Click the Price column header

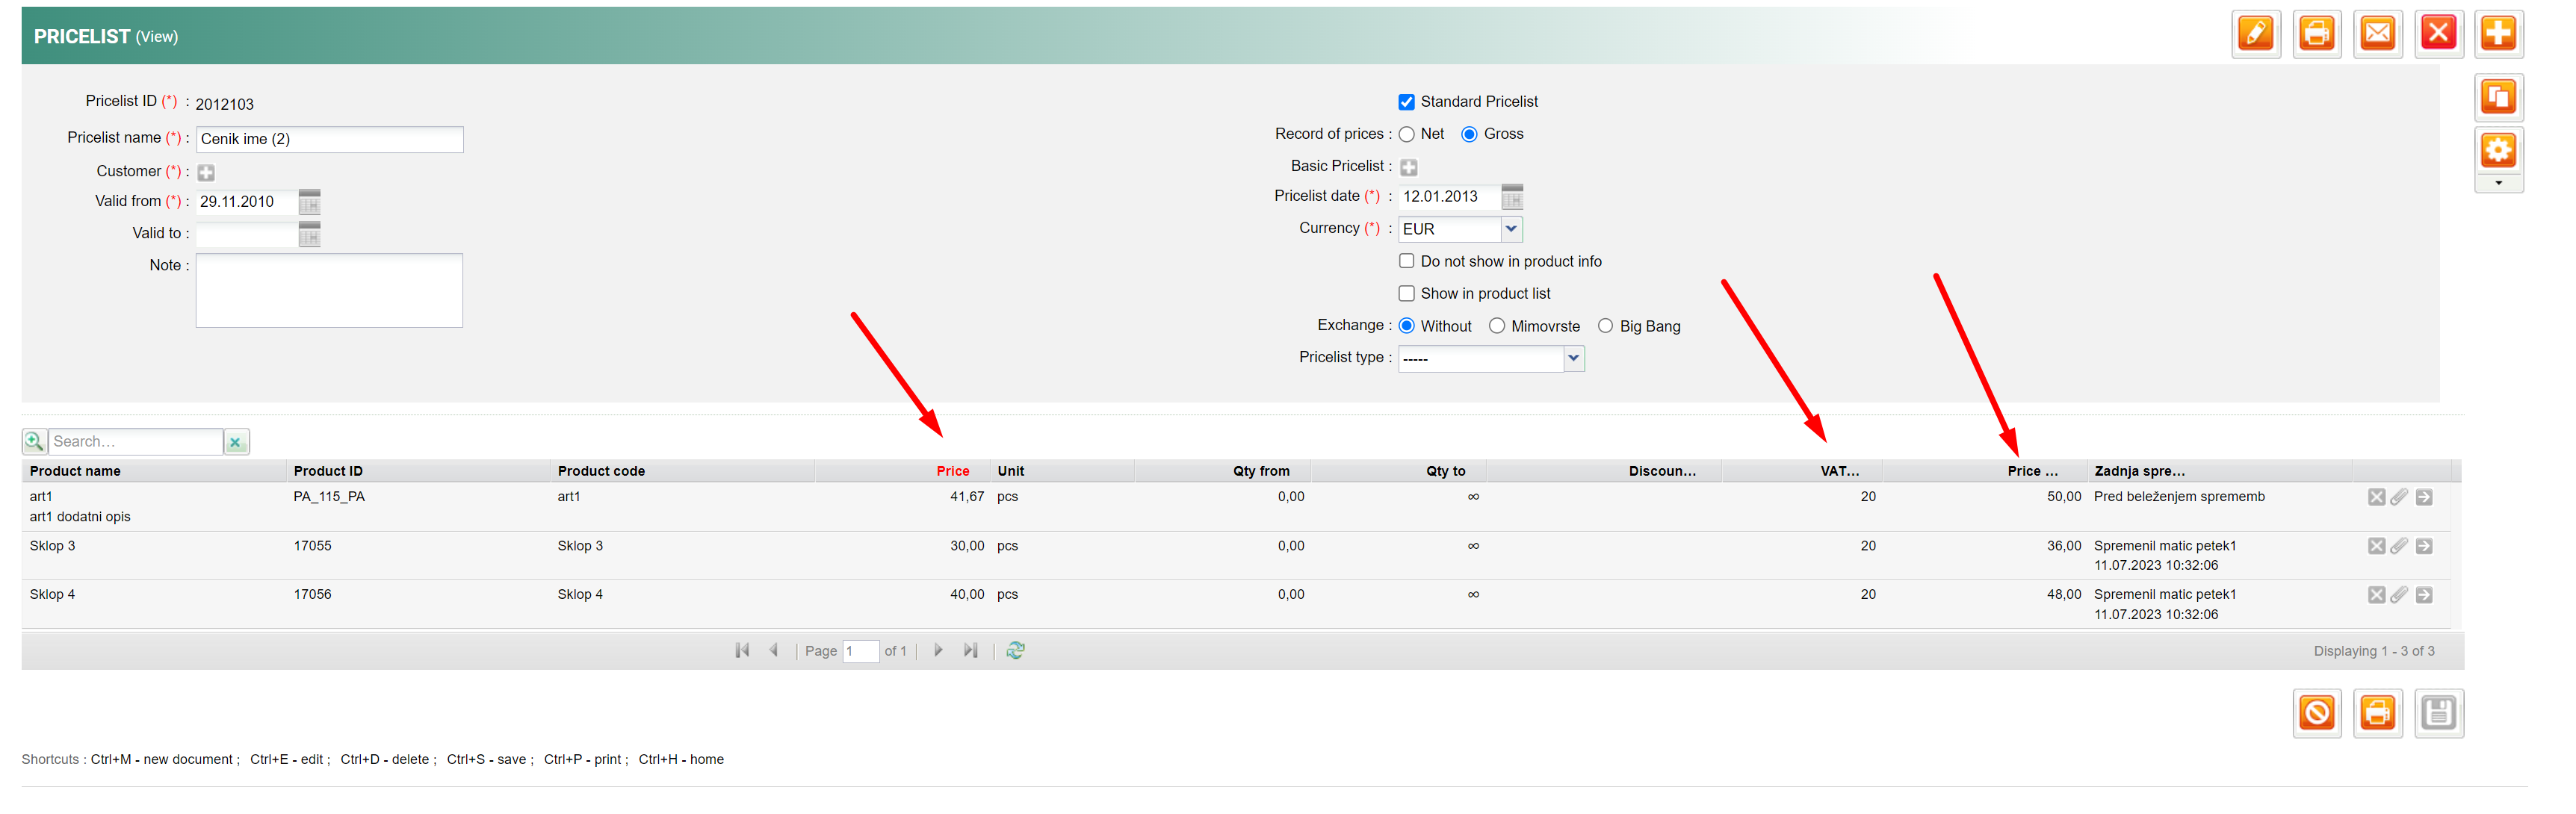(x=952, y=471)
